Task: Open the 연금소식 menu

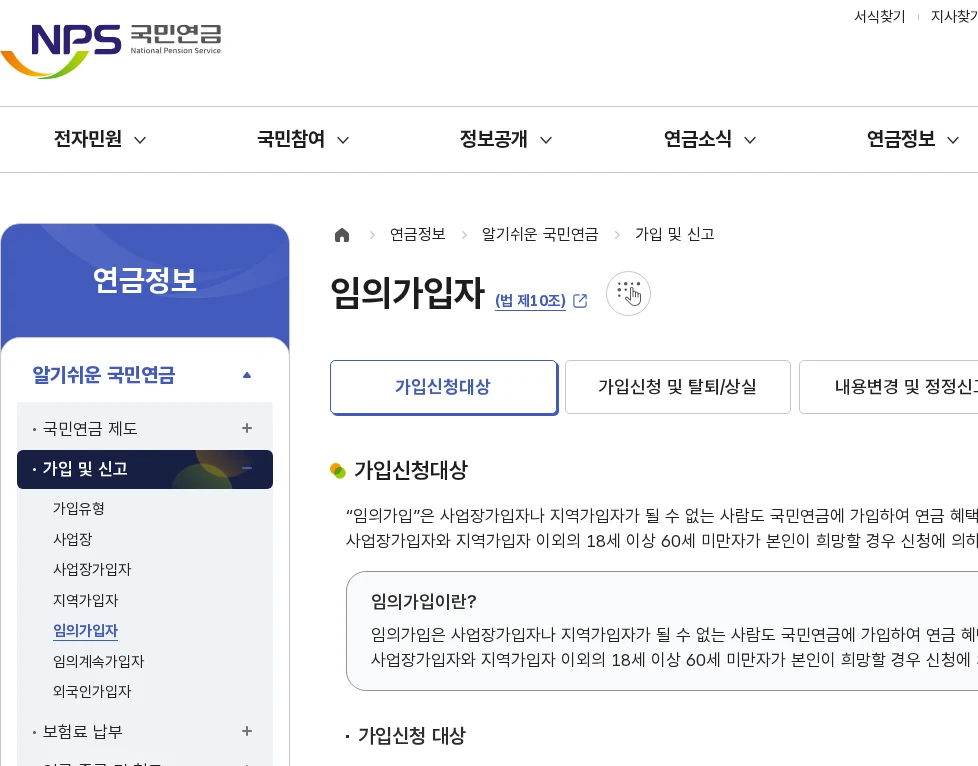Action: (698, 138)
